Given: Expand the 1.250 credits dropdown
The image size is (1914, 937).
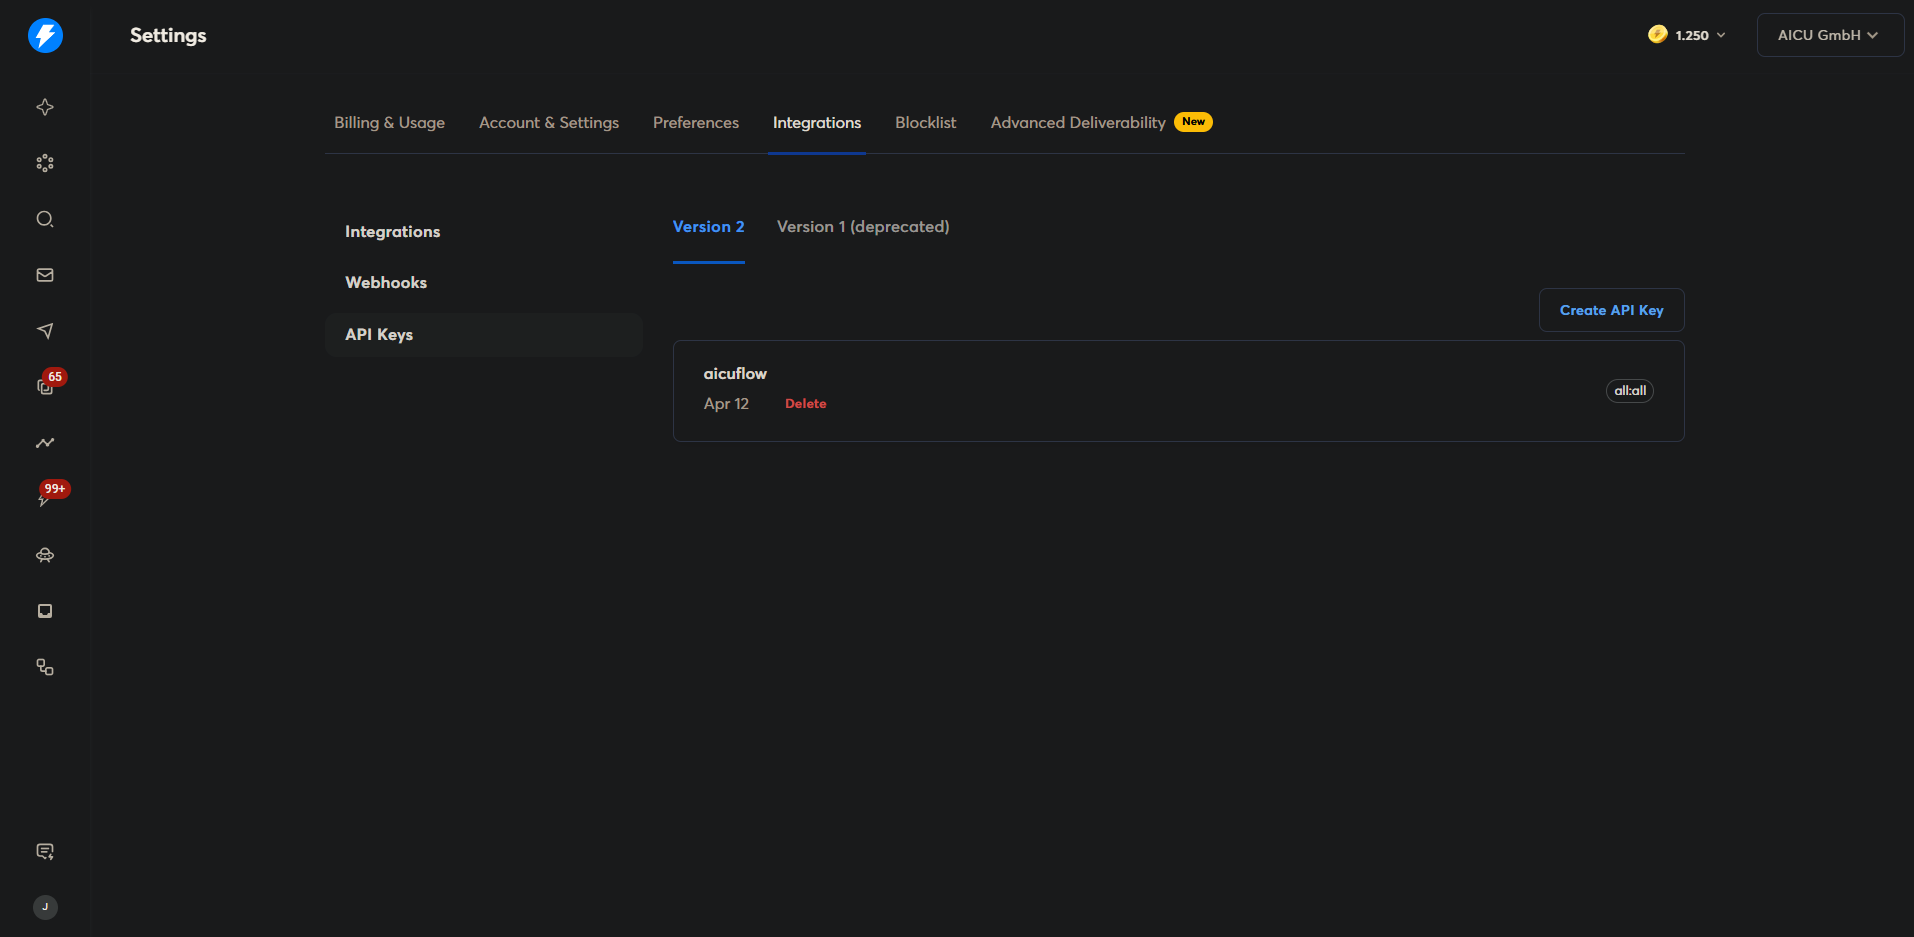Looking at the screenshot, I should coord(1687,35).
